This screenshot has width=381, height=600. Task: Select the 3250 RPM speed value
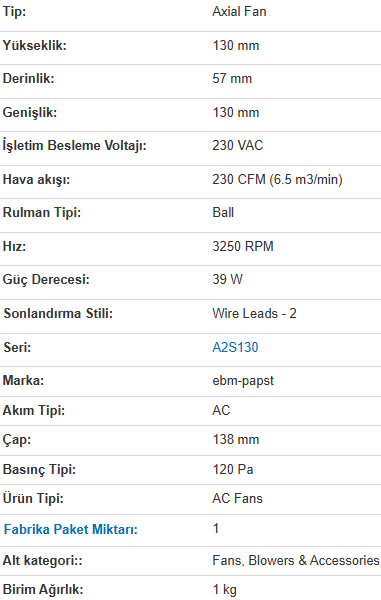[x=243, y=246]
